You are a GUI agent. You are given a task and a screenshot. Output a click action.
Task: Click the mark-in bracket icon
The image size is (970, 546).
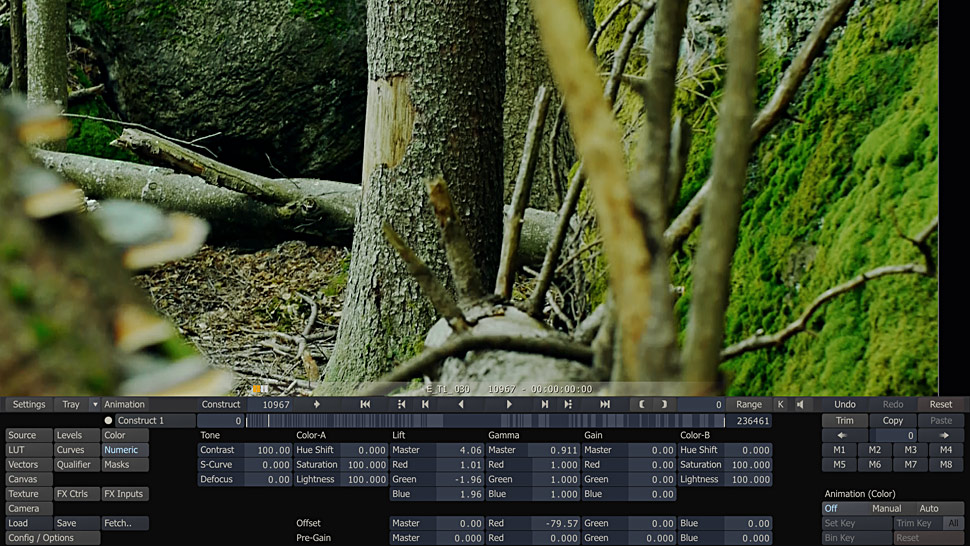tap(642, 404)
